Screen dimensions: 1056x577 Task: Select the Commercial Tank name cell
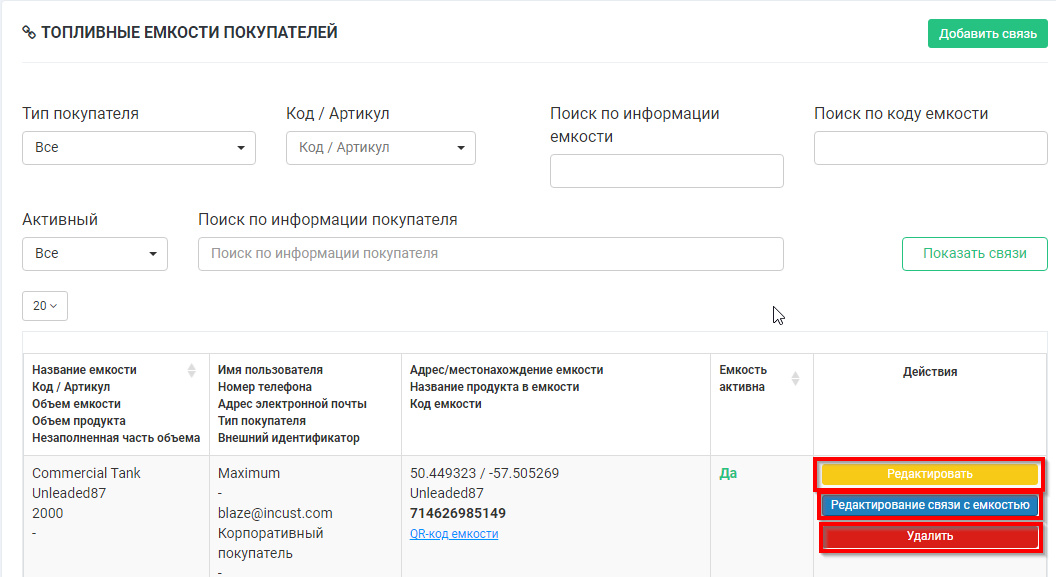86,473
